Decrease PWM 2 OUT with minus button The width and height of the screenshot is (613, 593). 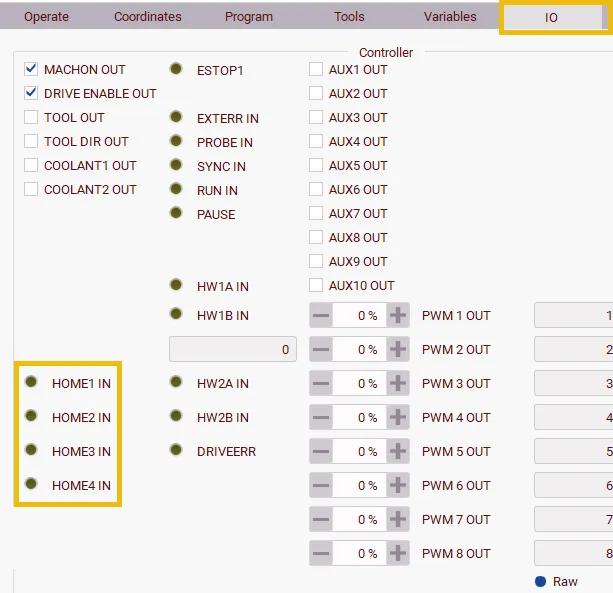click(x=321, y=349)
